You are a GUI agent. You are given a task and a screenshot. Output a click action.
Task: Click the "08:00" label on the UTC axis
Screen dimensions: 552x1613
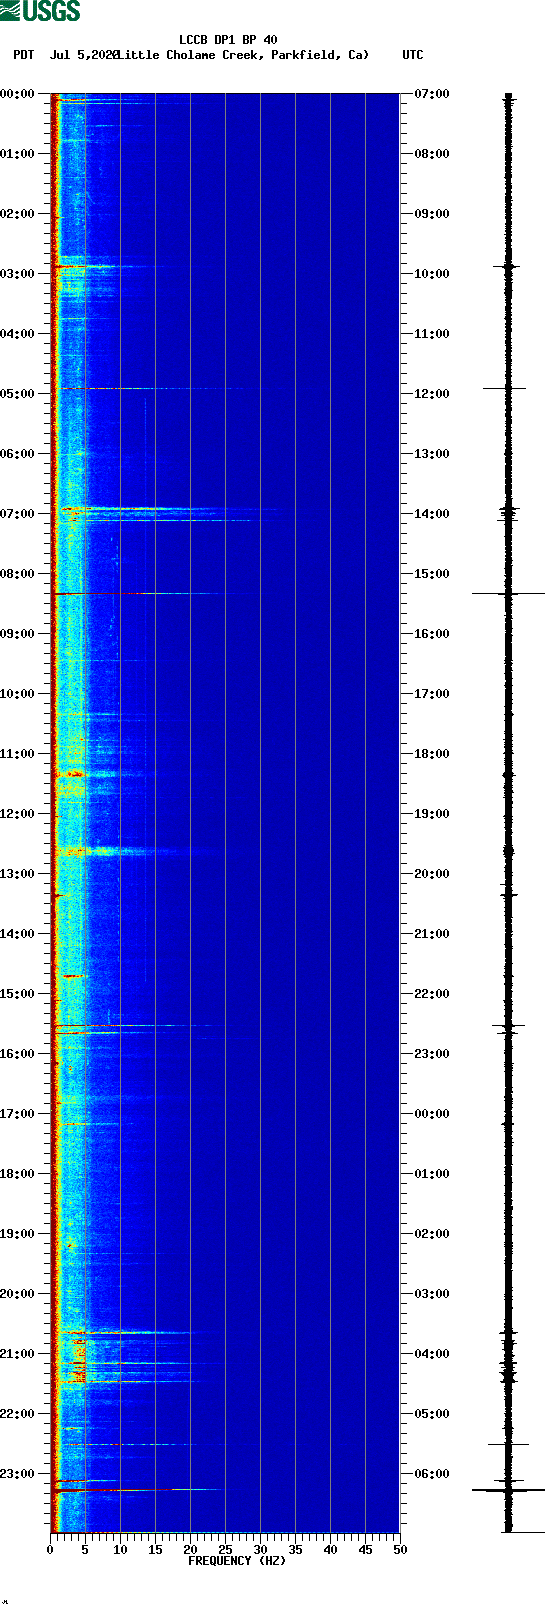pyautogui.click(x=432, y=154)
